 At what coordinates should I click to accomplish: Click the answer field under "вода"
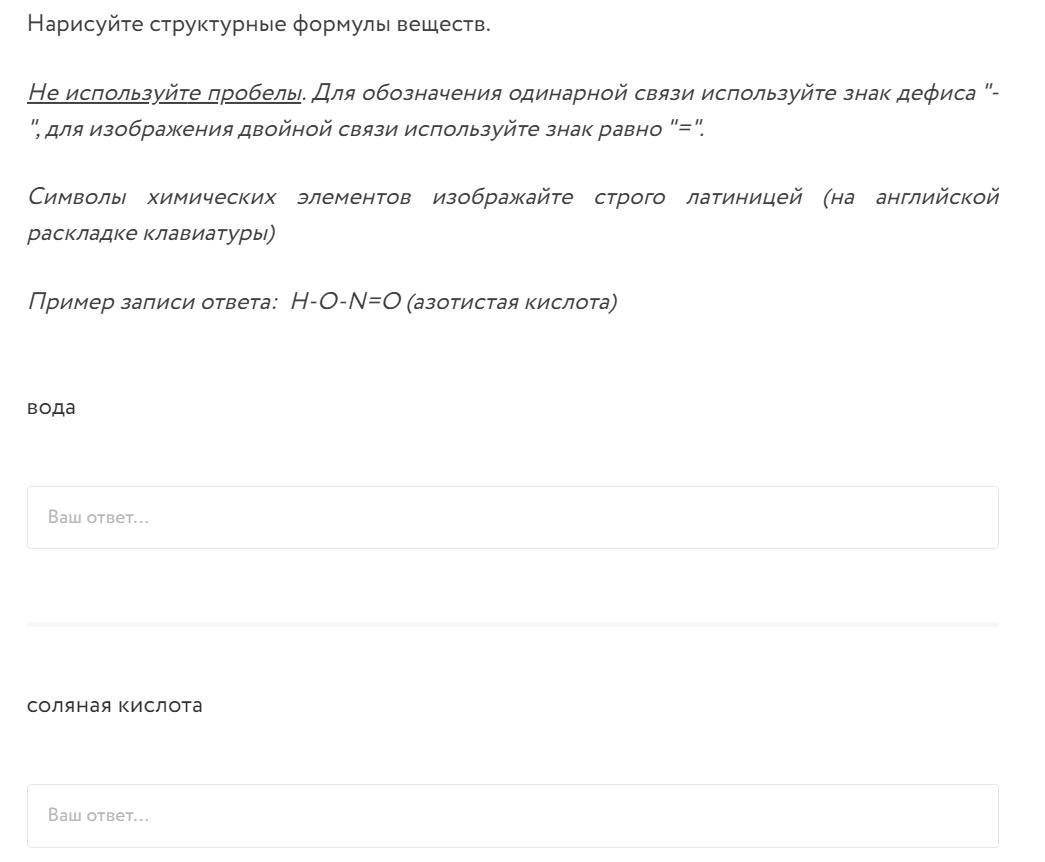point(512,517)
